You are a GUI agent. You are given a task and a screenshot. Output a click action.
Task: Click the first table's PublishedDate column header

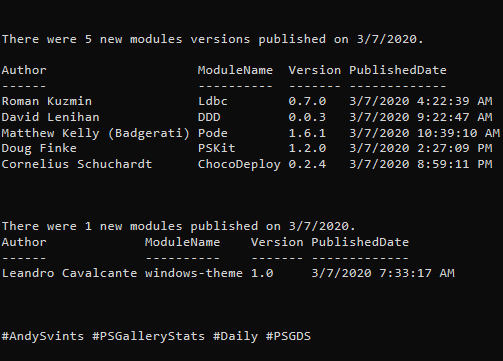coord(398,70)
